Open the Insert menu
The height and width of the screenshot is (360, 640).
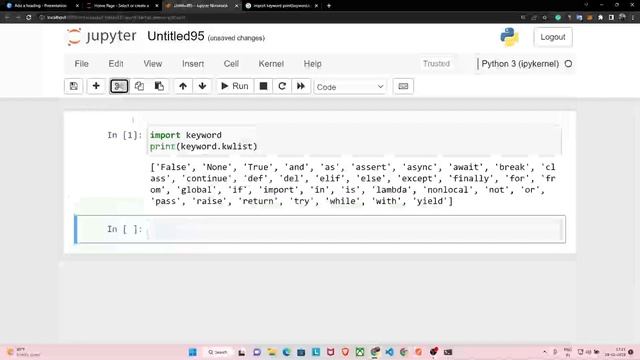pyautogui.click(x=193, y=64)
